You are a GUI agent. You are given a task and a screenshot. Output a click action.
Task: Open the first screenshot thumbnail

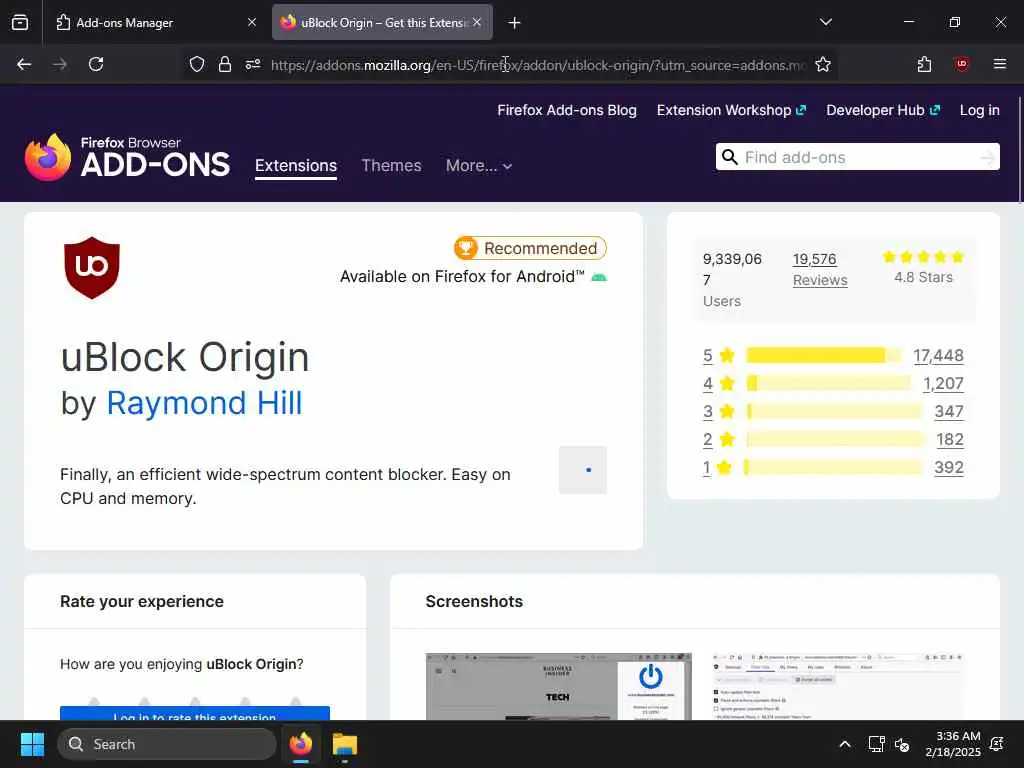(558, 686)
